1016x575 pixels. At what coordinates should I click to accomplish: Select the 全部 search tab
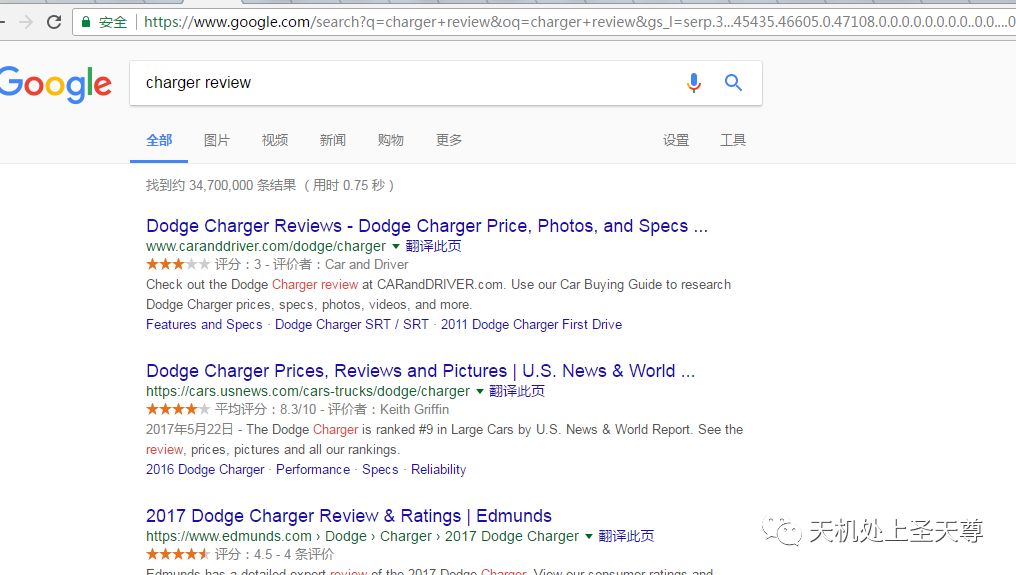tap(159, 140)
